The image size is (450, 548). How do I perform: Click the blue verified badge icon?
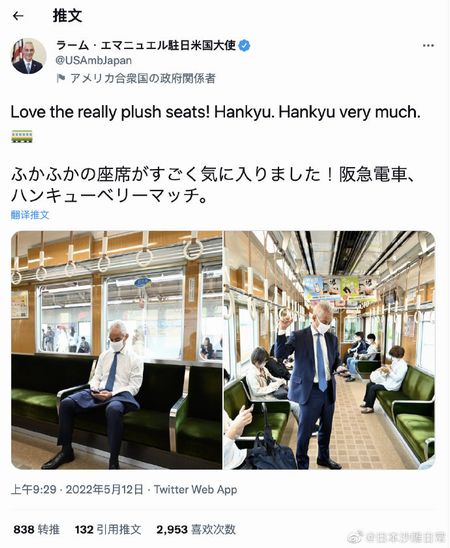(x=244, y=45)
